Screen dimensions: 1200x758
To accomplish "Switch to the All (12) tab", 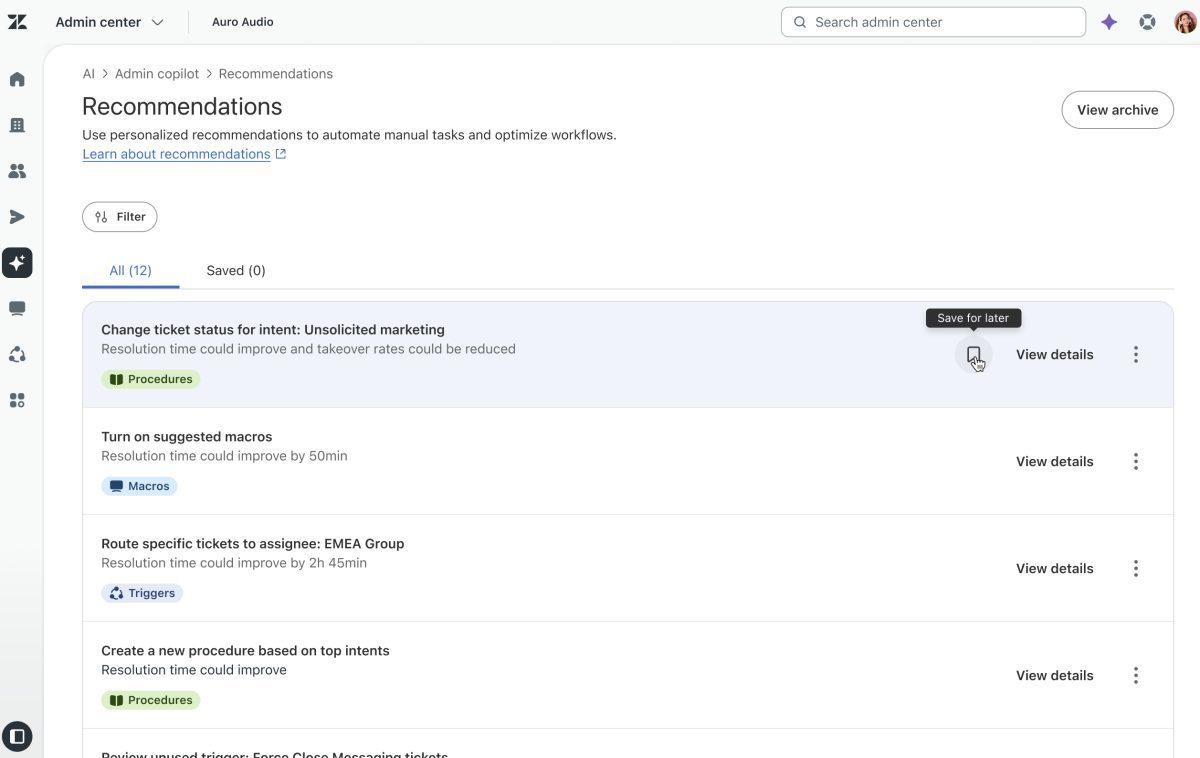I will (131, 271).
